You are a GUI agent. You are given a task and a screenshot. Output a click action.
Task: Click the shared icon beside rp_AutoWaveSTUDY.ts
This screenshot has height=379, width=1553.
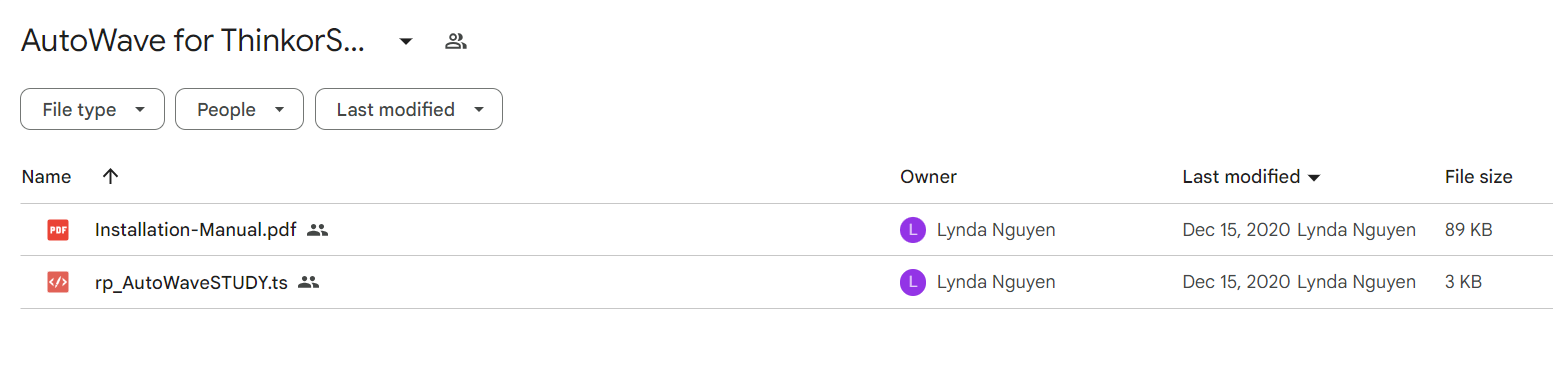click(309, 283)
